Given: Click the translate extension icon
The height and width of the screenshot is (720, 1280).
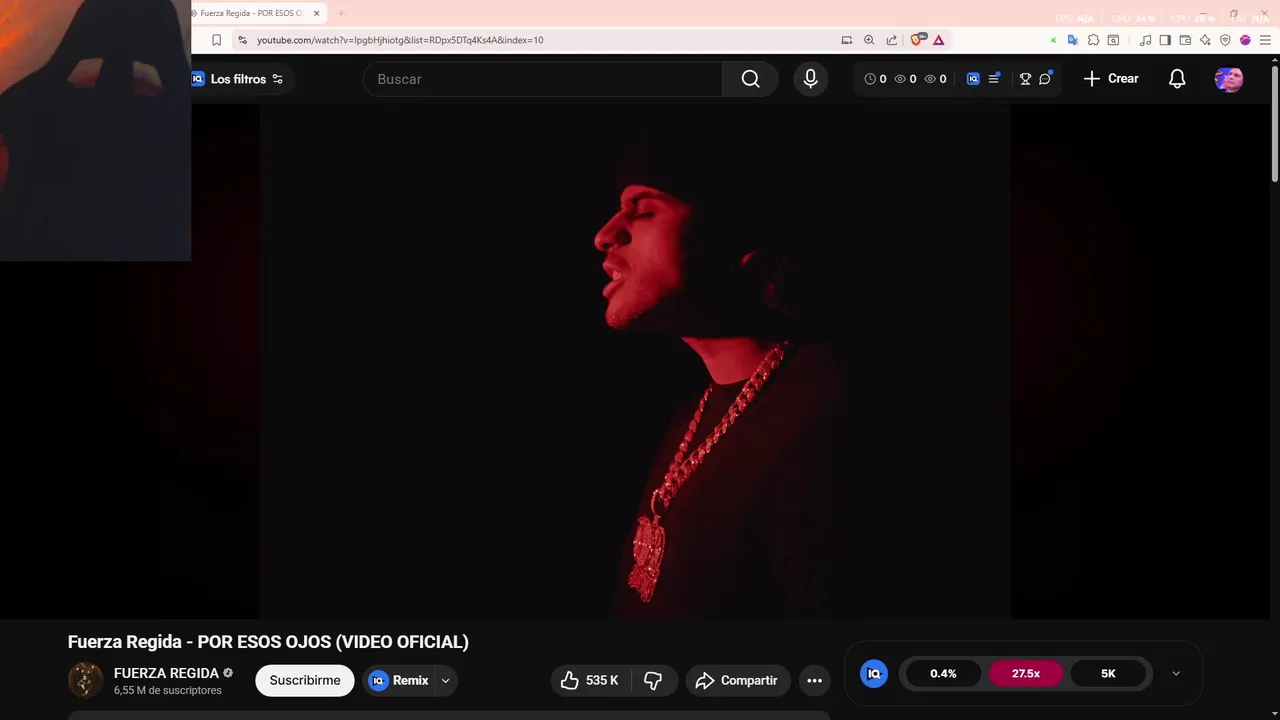Looking at the screenshot, I should pos(1073,40).
